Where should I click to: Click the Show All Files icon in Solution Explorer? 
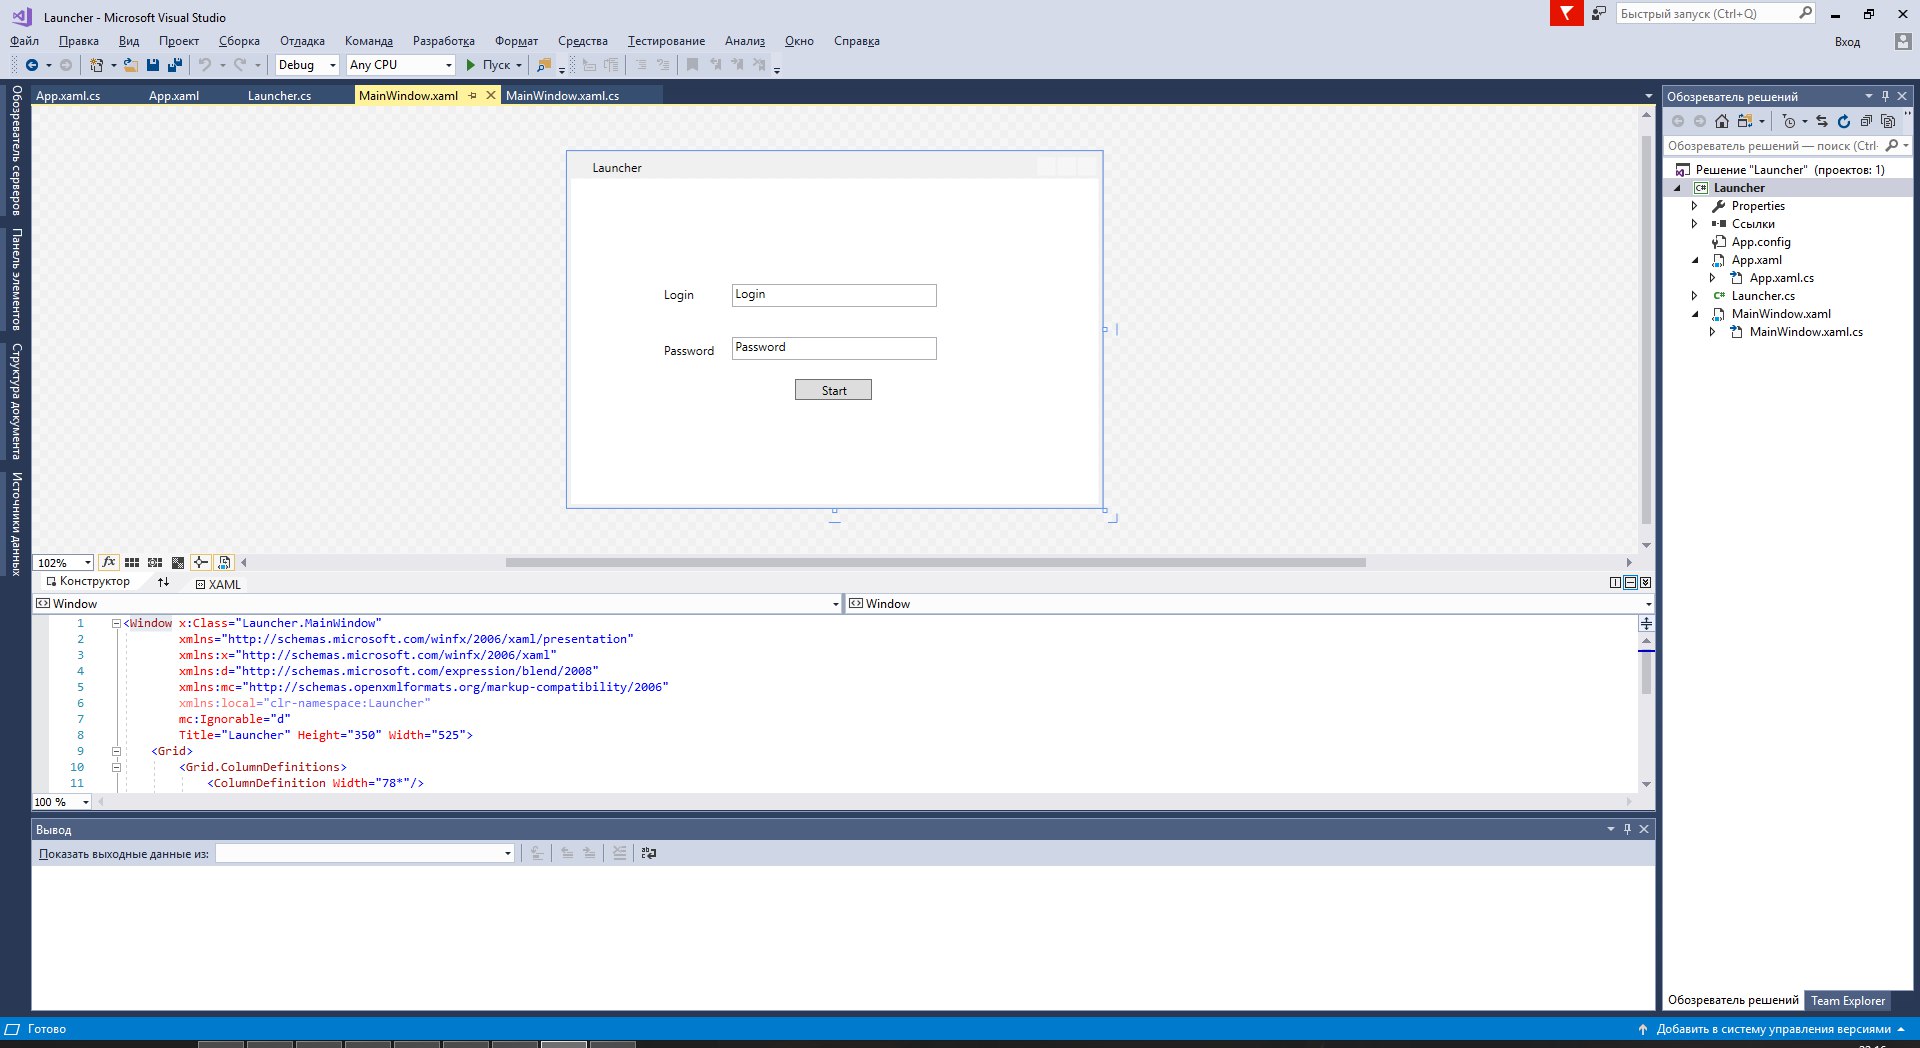click(1888, 121)
